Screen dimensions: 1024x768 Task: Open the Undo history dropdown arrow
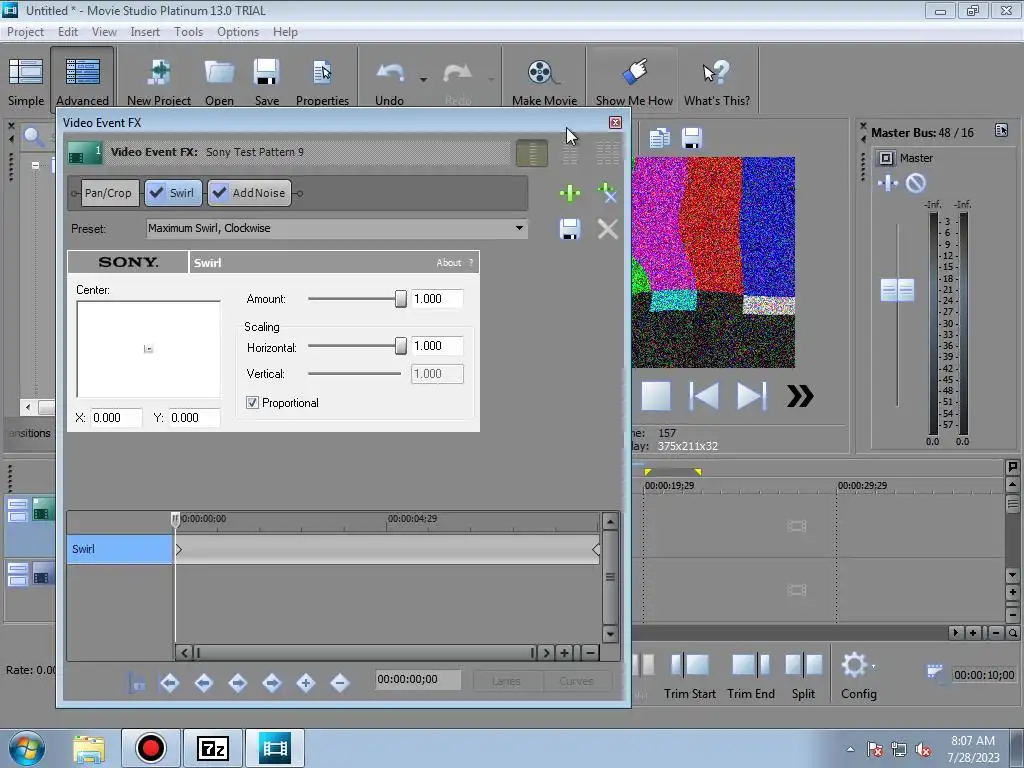click(423, 80)
